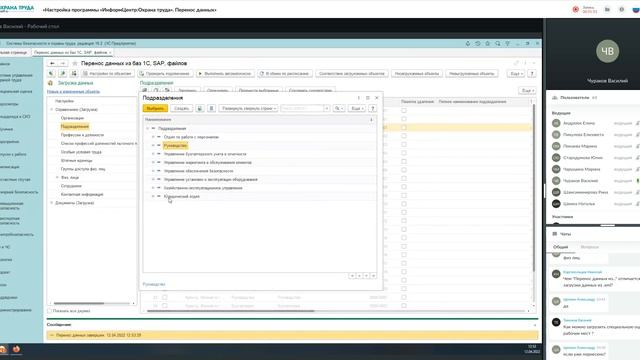Screen dimensions: 640x360
Task: Open 'Новые и измененные объекты' link
Action: point(73,92)
